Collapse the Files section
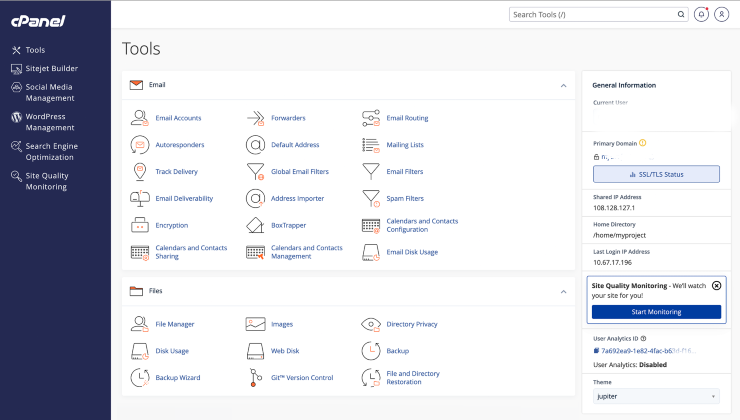The width and height of the screenshot is (740, 420). pyautogui.click(x=563, y=291)
